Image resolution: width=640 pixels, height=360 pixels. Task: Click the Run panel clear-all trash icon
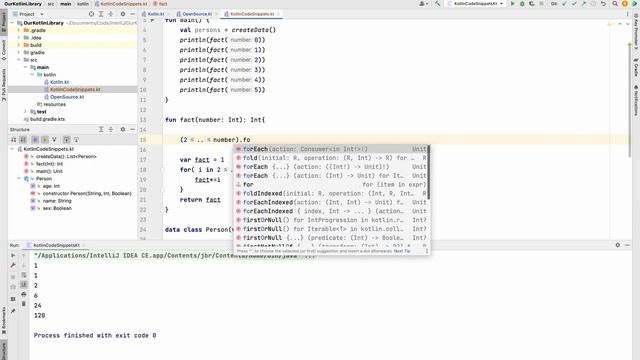click(x=24, y=304)
